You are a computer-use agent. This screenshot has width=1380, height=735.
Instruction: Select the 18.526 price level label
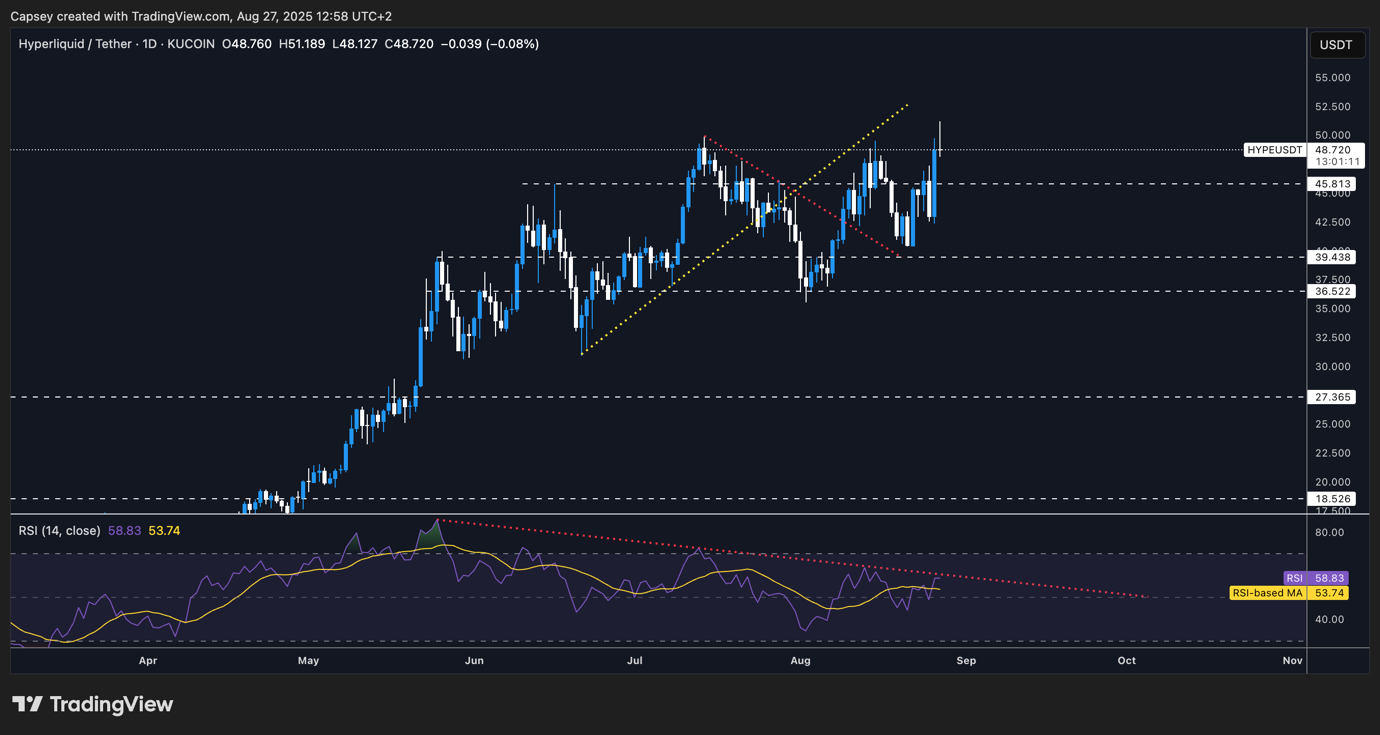1334,498
